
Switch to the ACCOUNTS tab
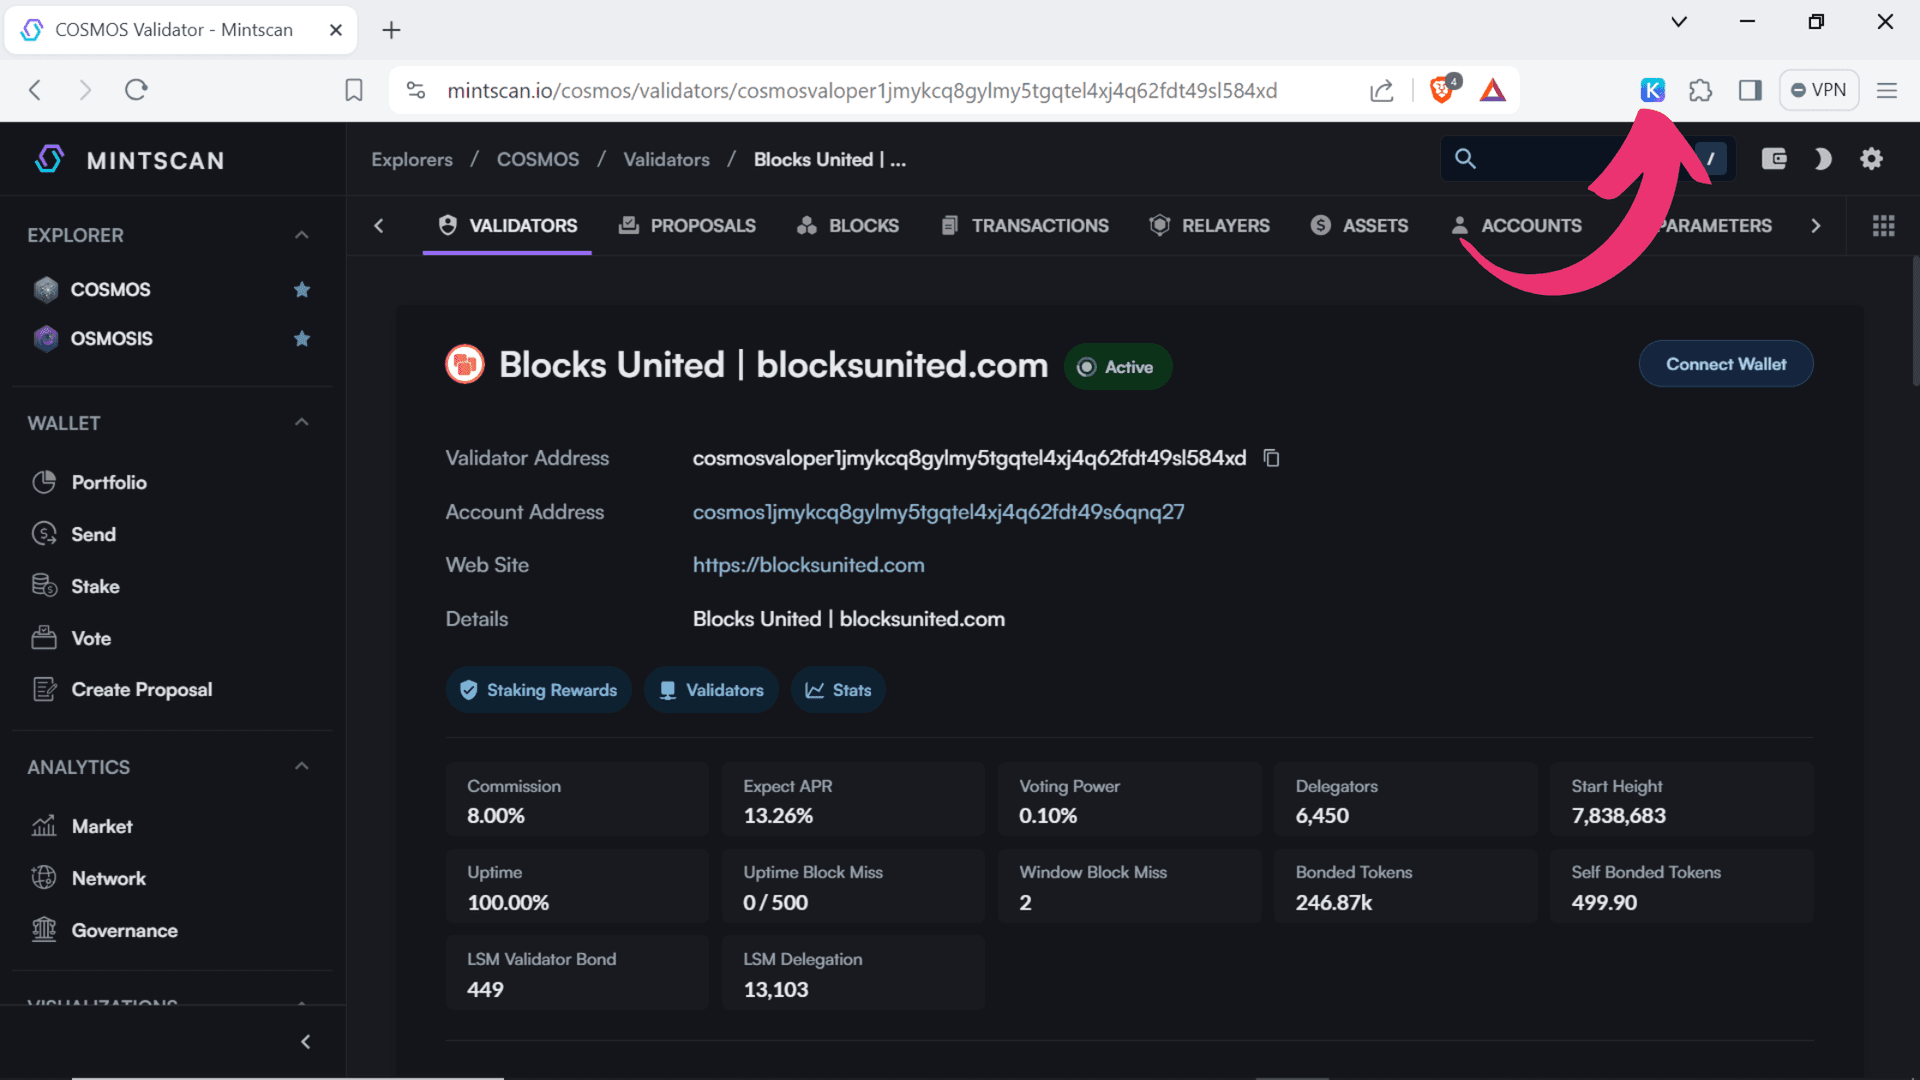click(1516, 226)
